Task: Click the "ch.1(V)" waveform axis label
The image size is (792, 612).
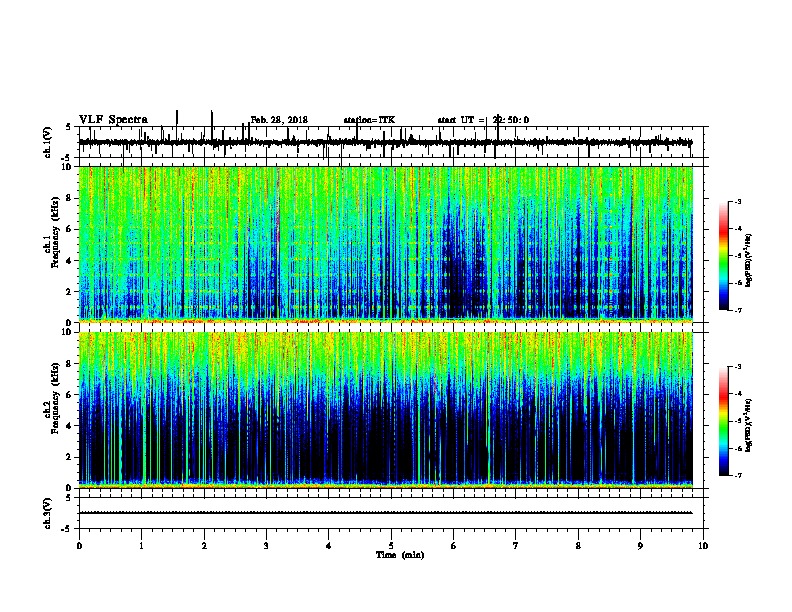Action: pos(48,142)
